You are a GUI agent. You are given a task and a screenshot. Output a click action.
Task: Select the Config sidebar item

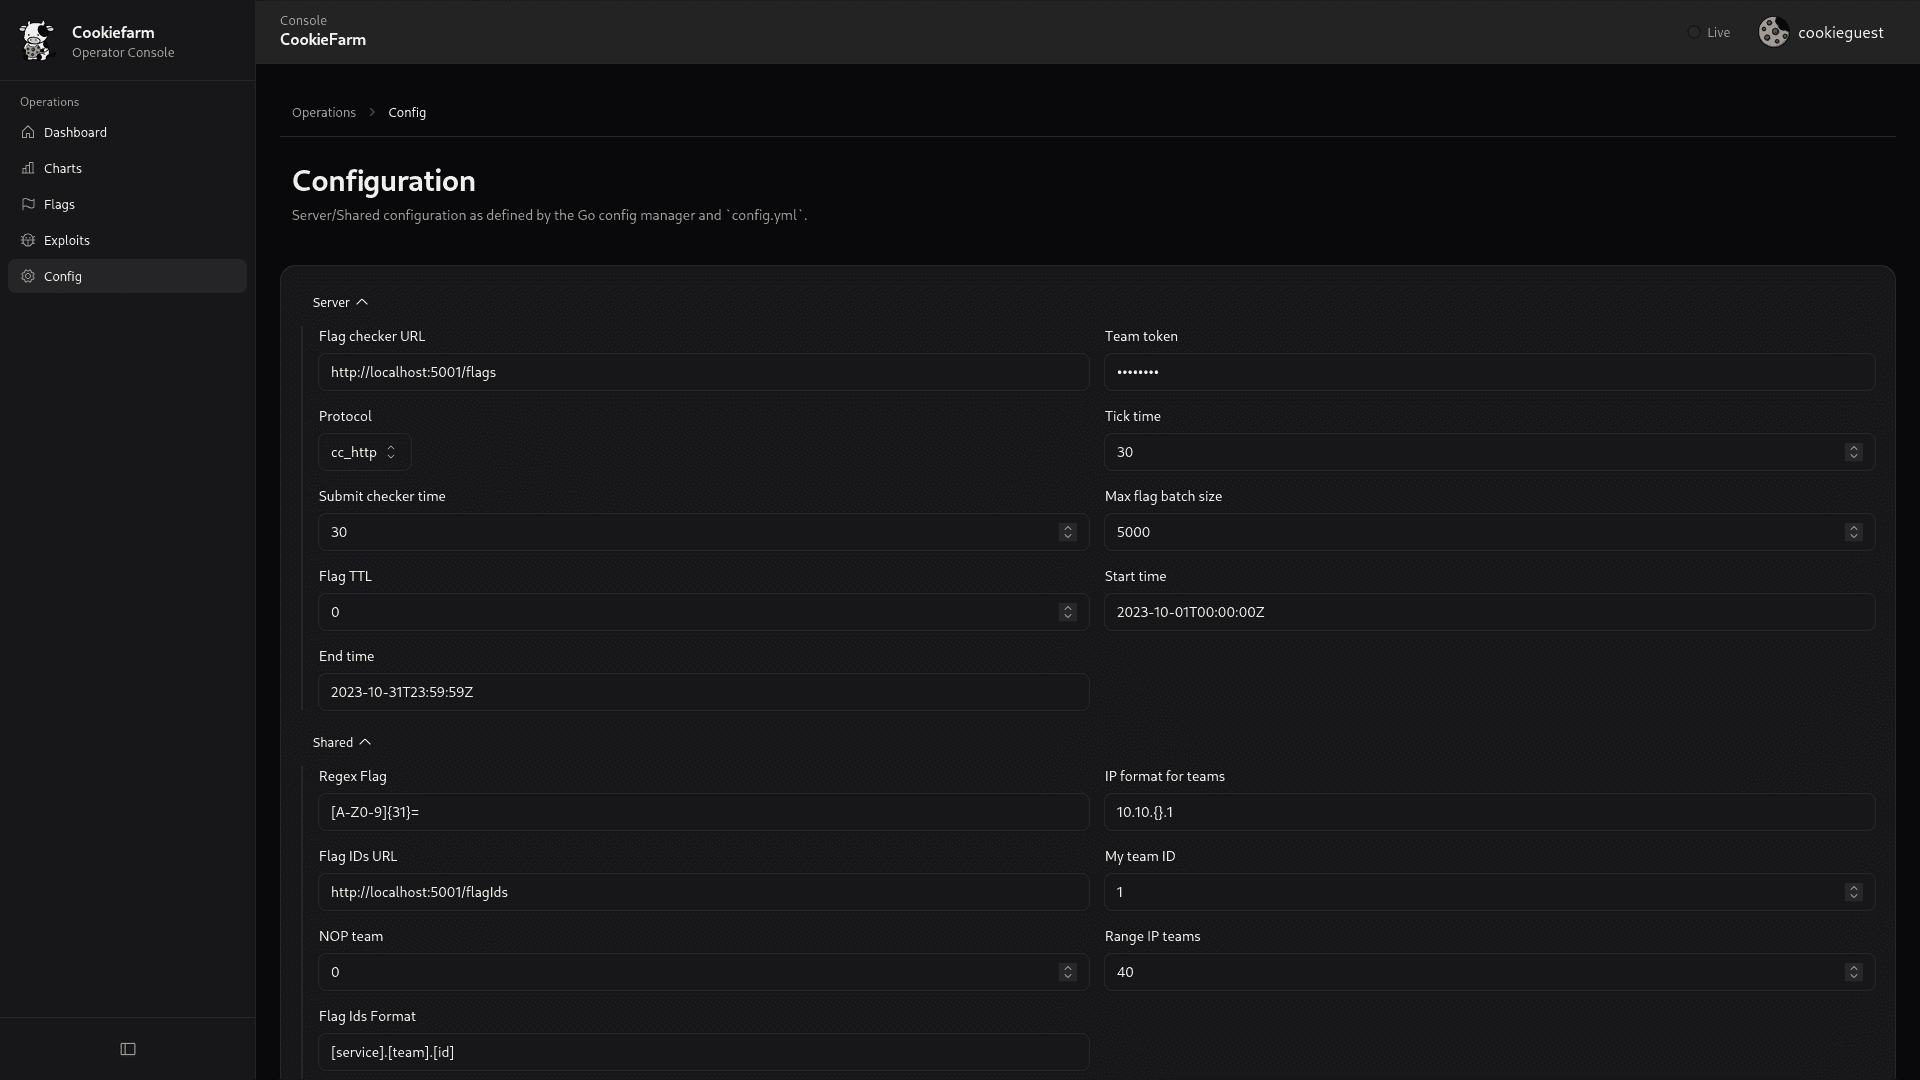[127, 276]
